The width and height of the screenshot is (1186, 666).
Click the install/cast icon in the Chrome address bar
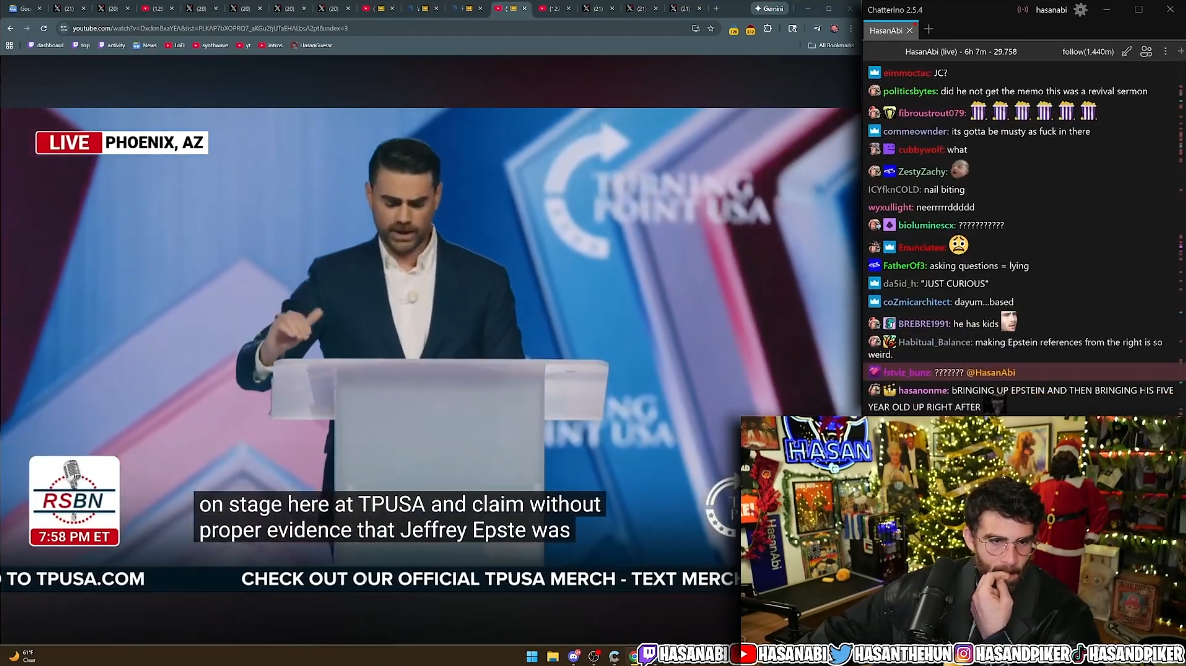(695, 28)
